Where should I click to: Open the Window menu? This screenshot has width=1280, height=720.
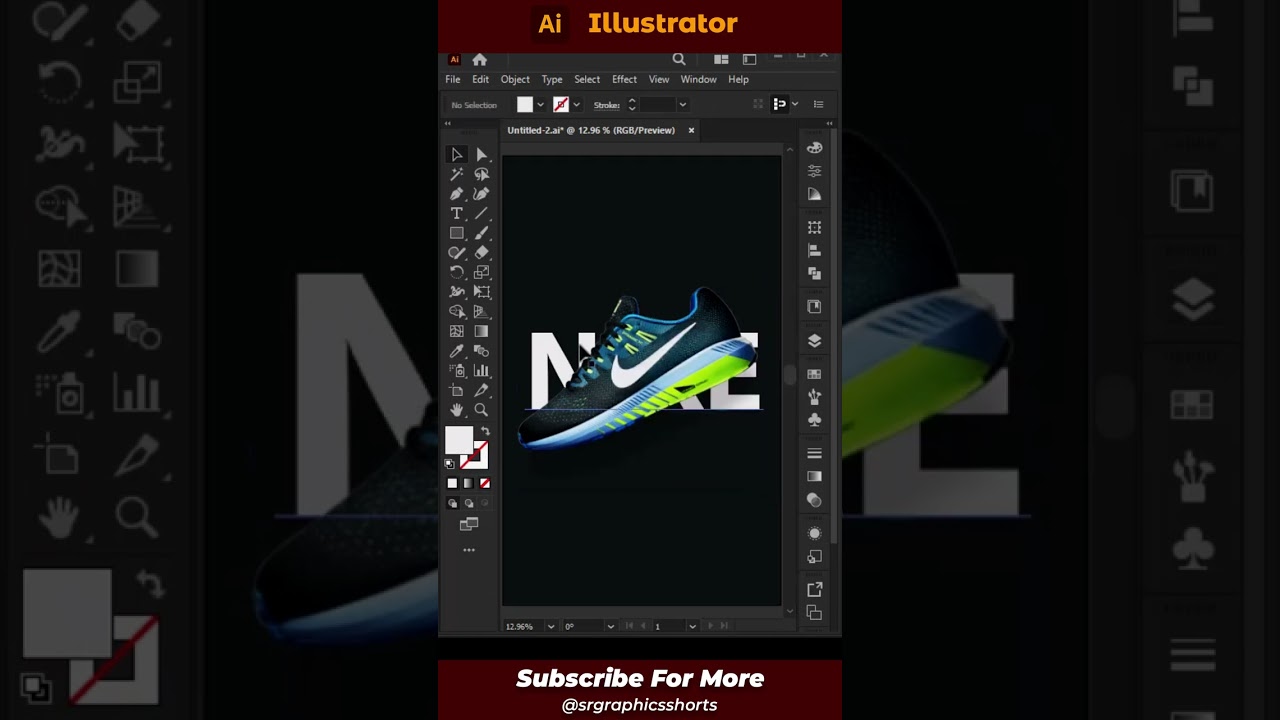(x=698, y=79)
